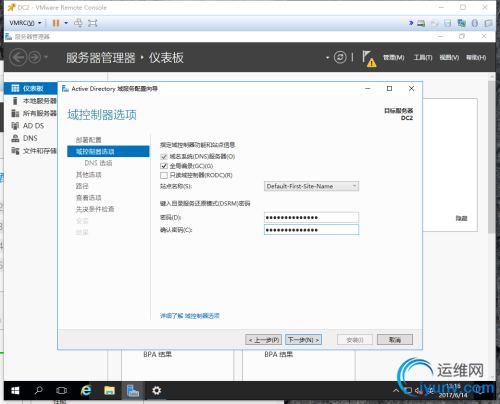Click the VMRC hard disk device icon

(x=421, y=23)
